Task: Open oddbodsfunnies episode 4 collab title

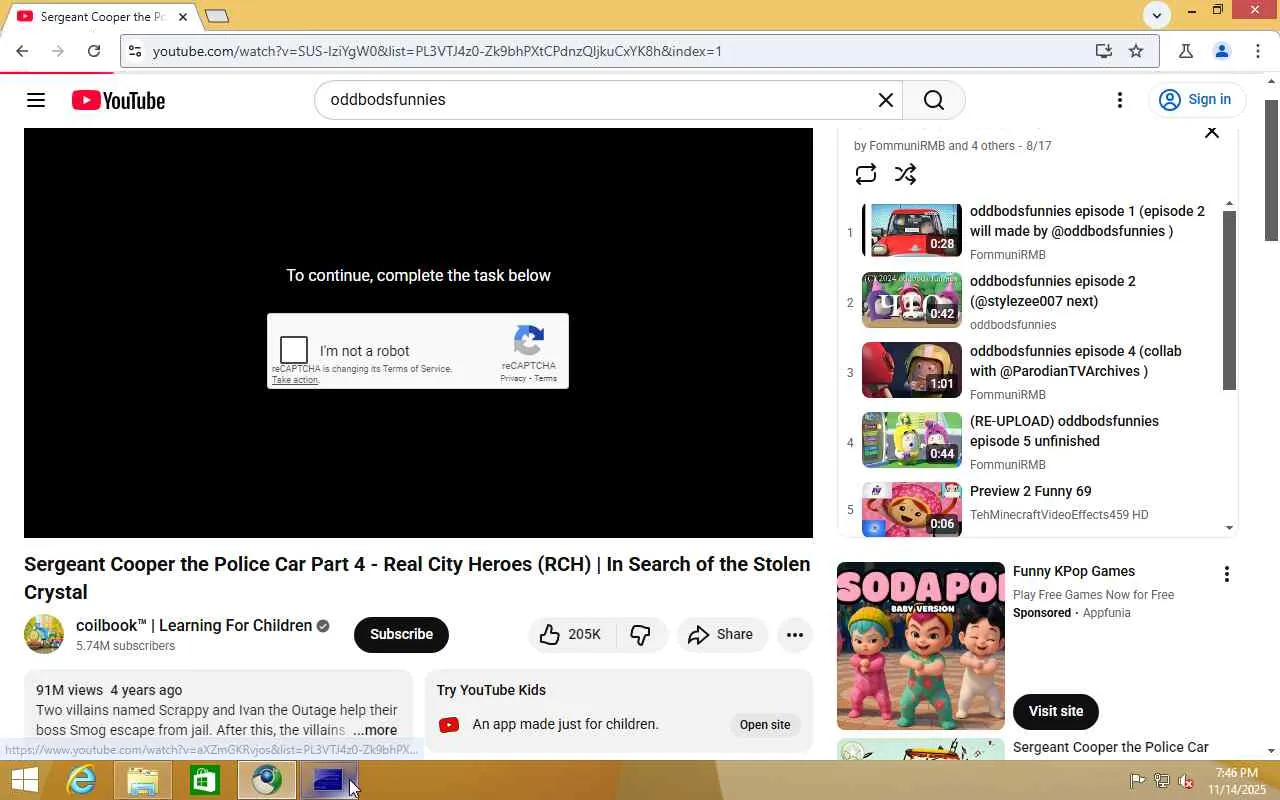Action: 1075,361
